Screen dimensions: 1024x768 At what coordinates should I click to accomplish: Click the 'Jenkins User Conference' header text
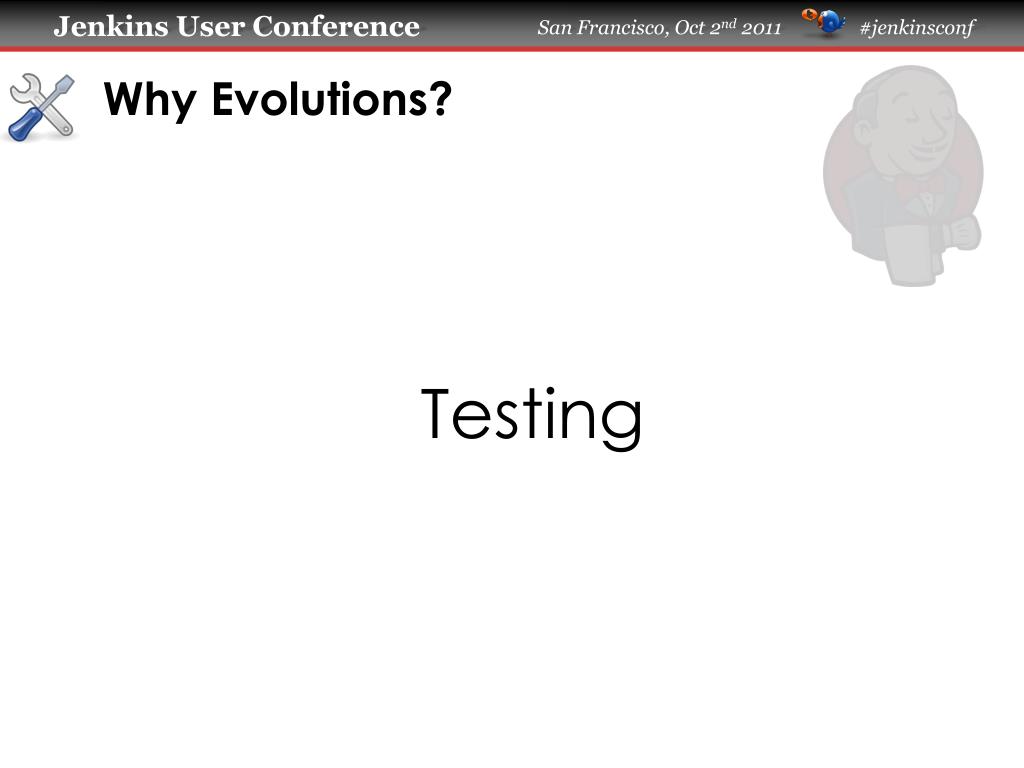[x=236, y=27]
